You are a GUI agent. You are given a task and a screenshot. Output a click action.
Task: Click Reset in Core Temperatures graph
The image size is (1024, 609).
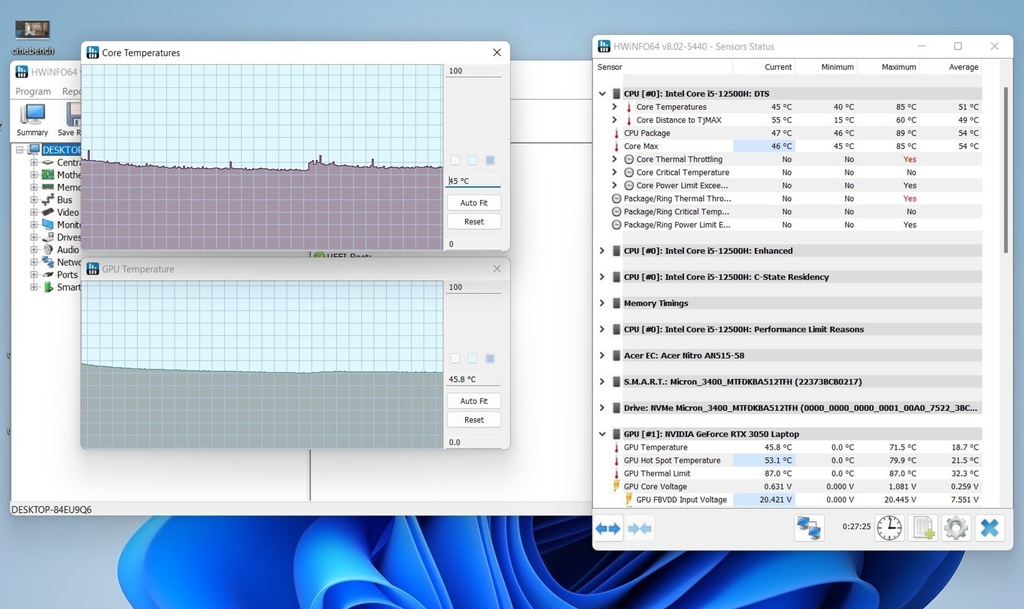pos(473,222)
